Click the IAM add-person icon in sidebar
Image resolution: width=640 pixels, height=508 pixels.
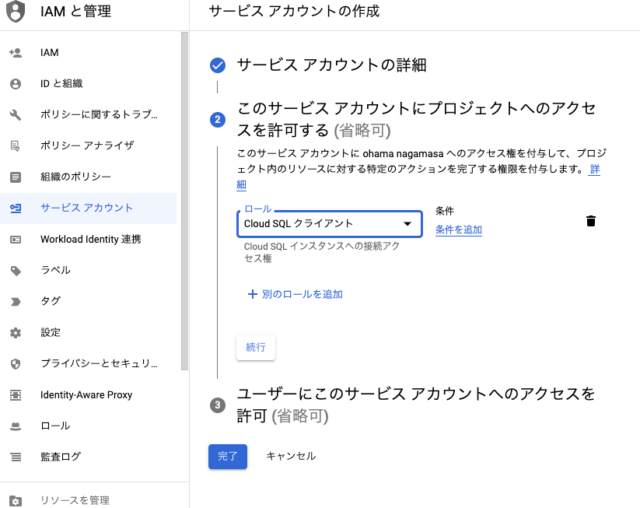pyautogui.click(x=16, y=53)
